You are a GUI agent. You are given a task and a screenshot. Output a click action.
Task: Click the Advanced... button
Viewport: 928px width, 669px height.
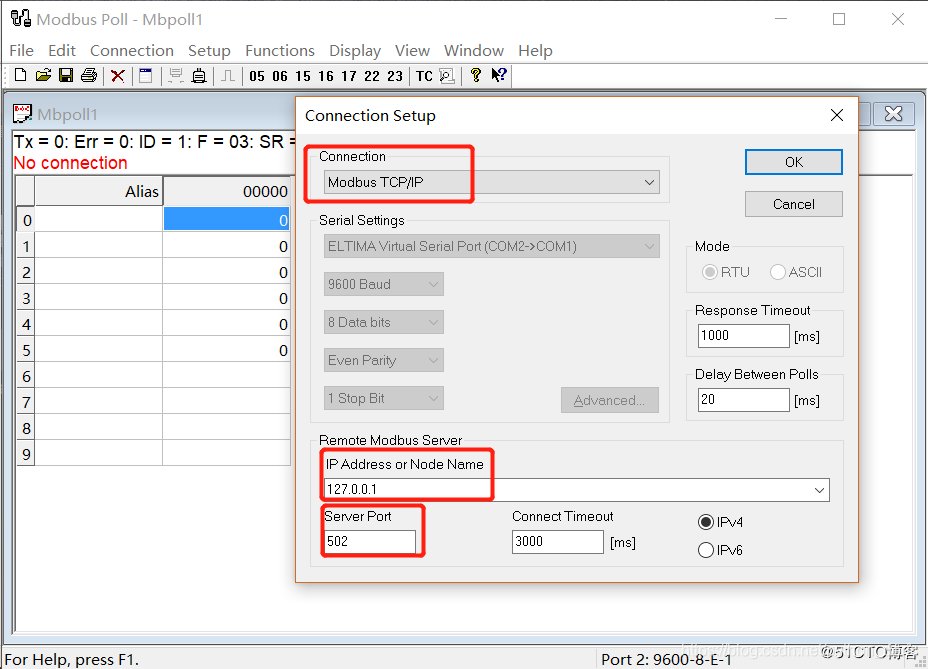(610, 400)
